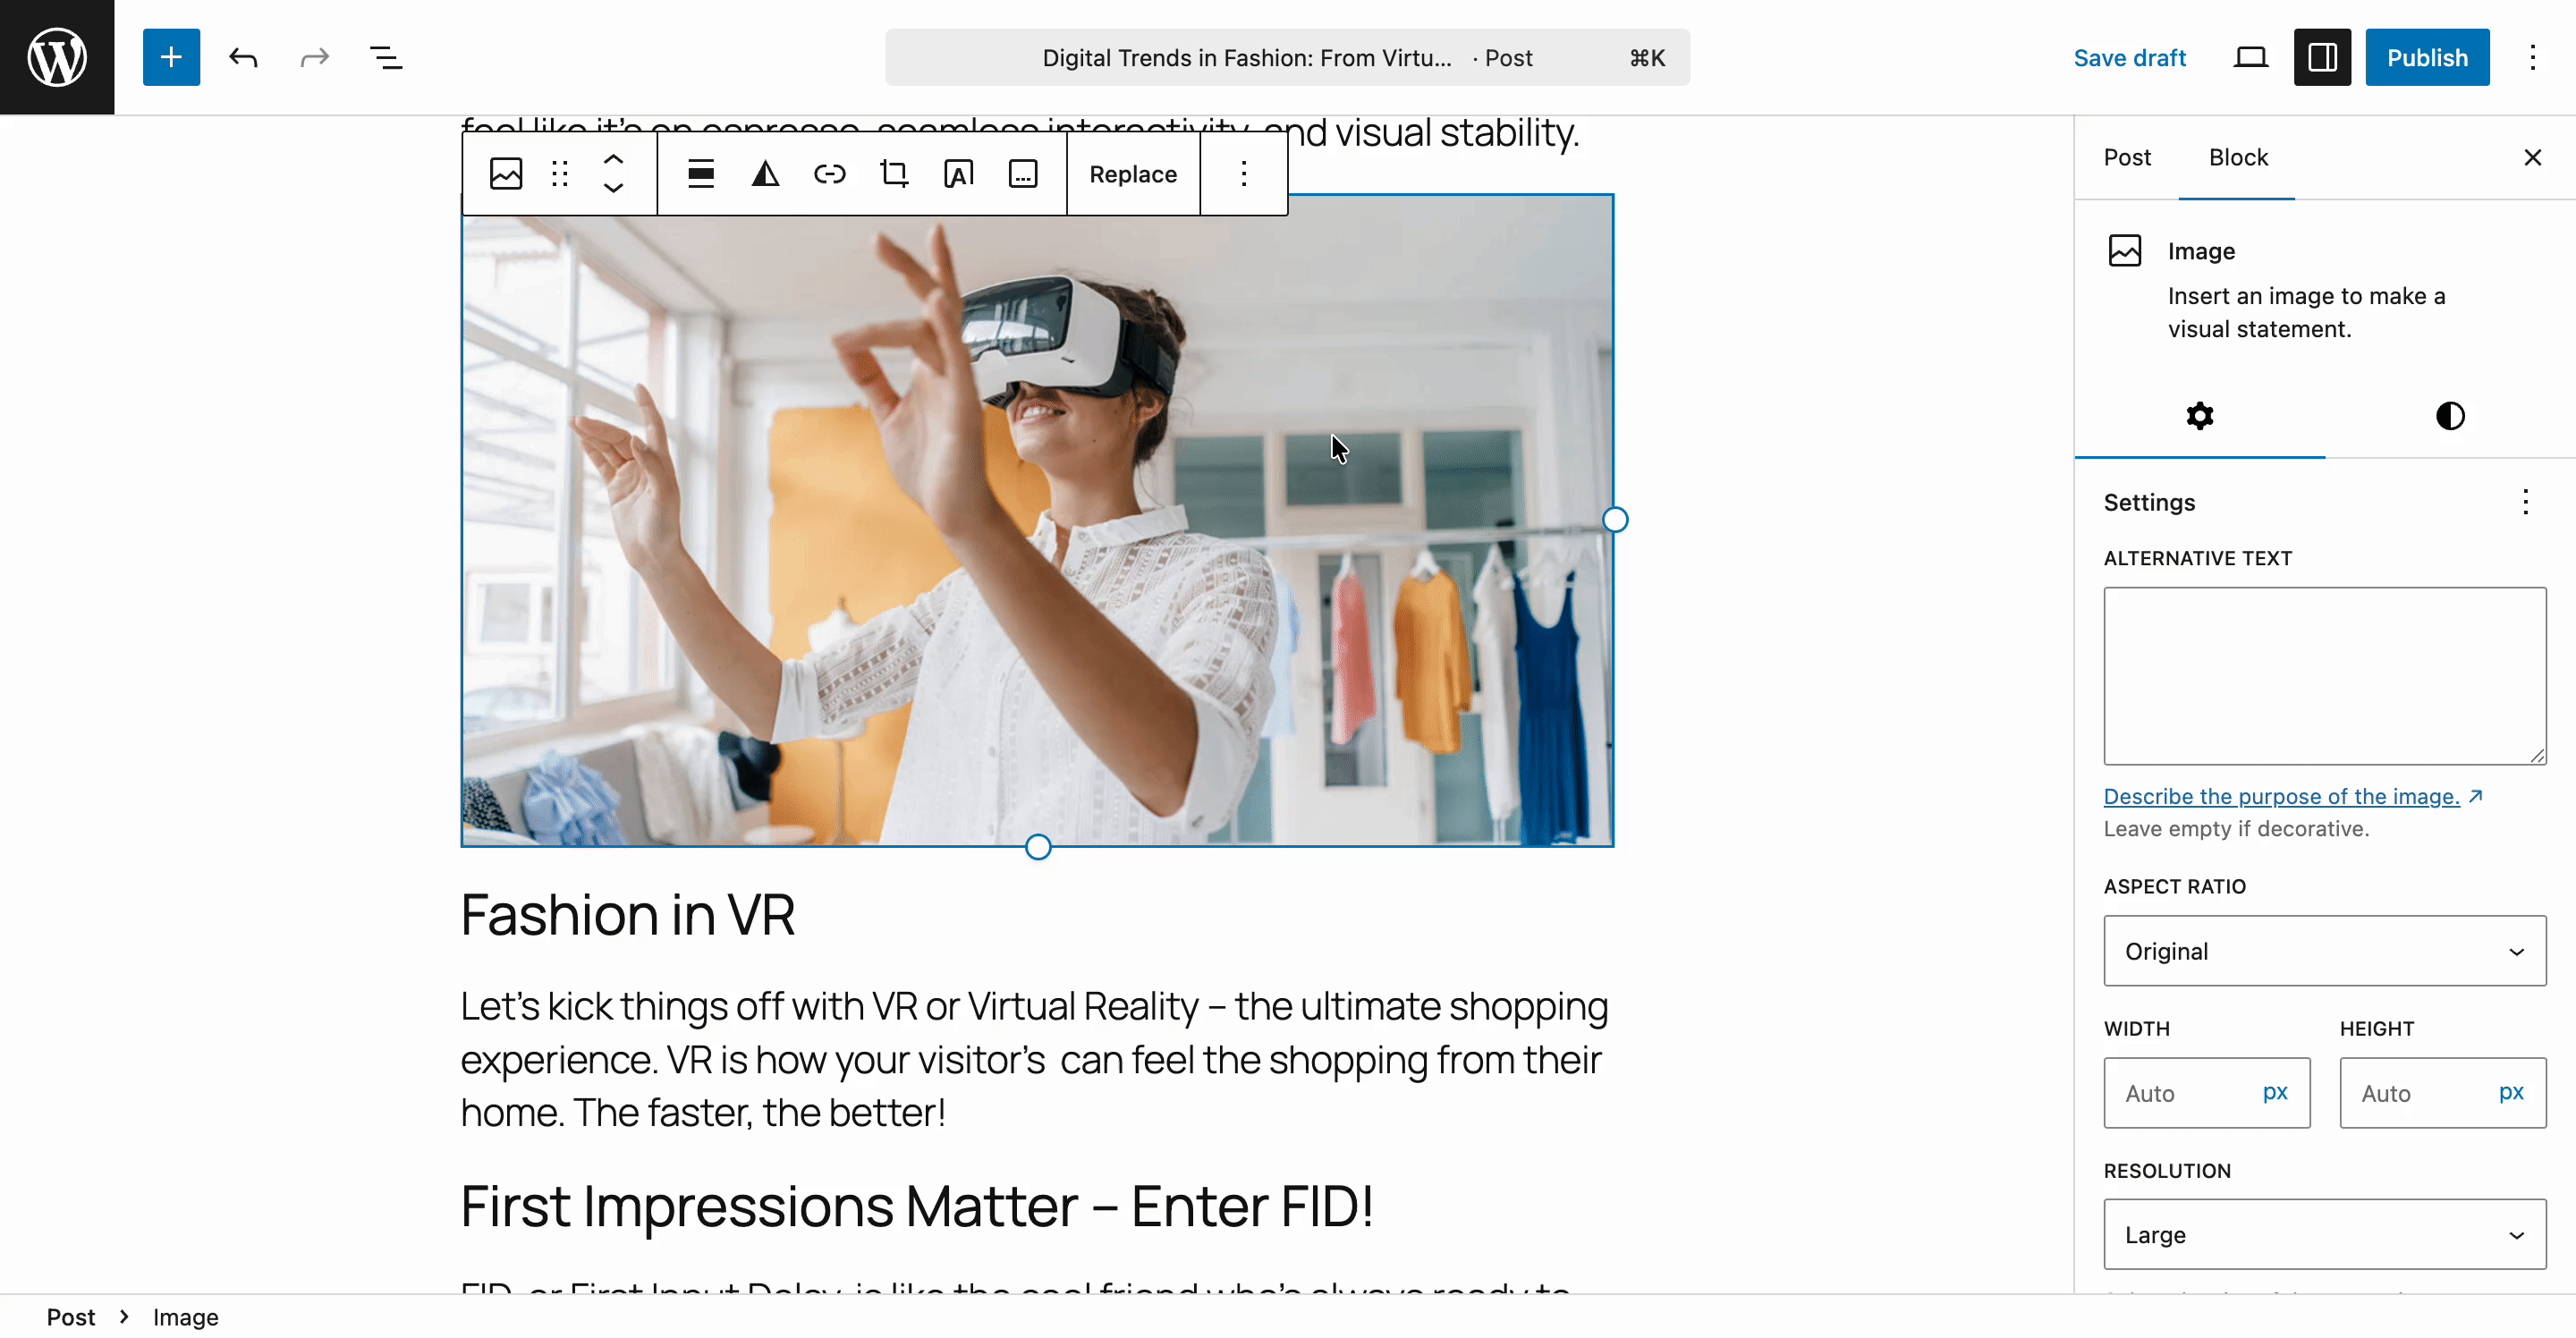2576x1338 pixels.
Task: Open the document overview list
Action: click(x=386, y=57)
